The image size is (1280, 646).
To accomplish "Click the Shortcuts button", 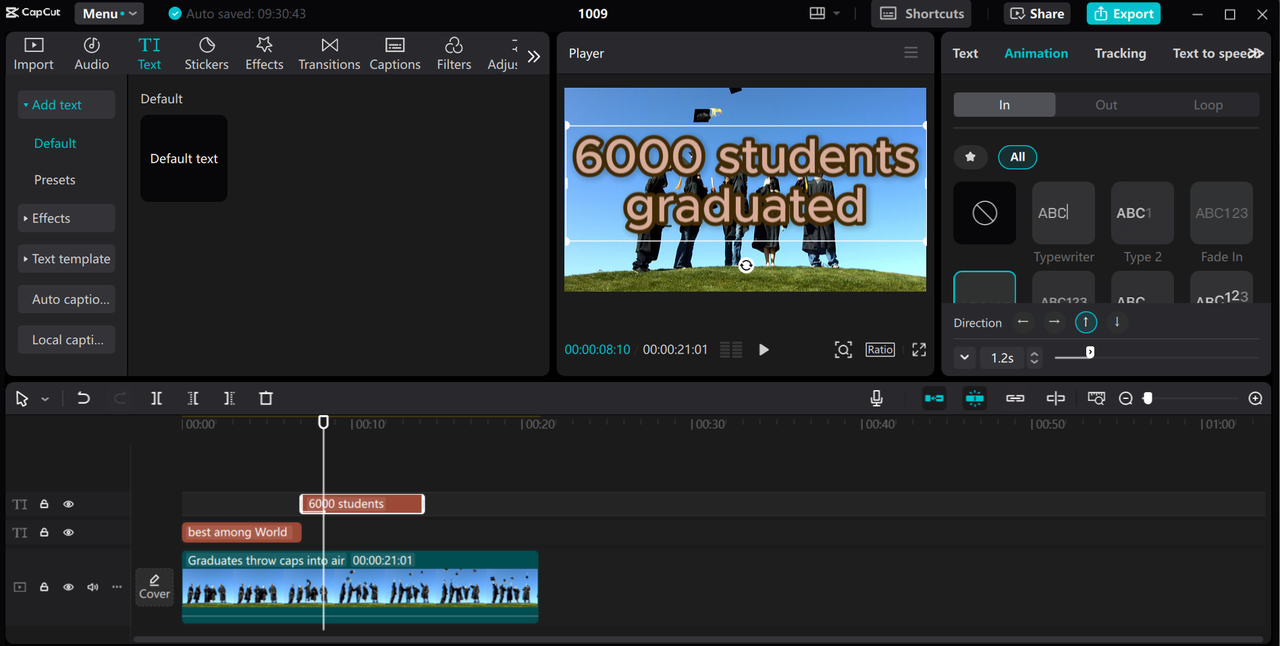I will (x=922, y=14).
